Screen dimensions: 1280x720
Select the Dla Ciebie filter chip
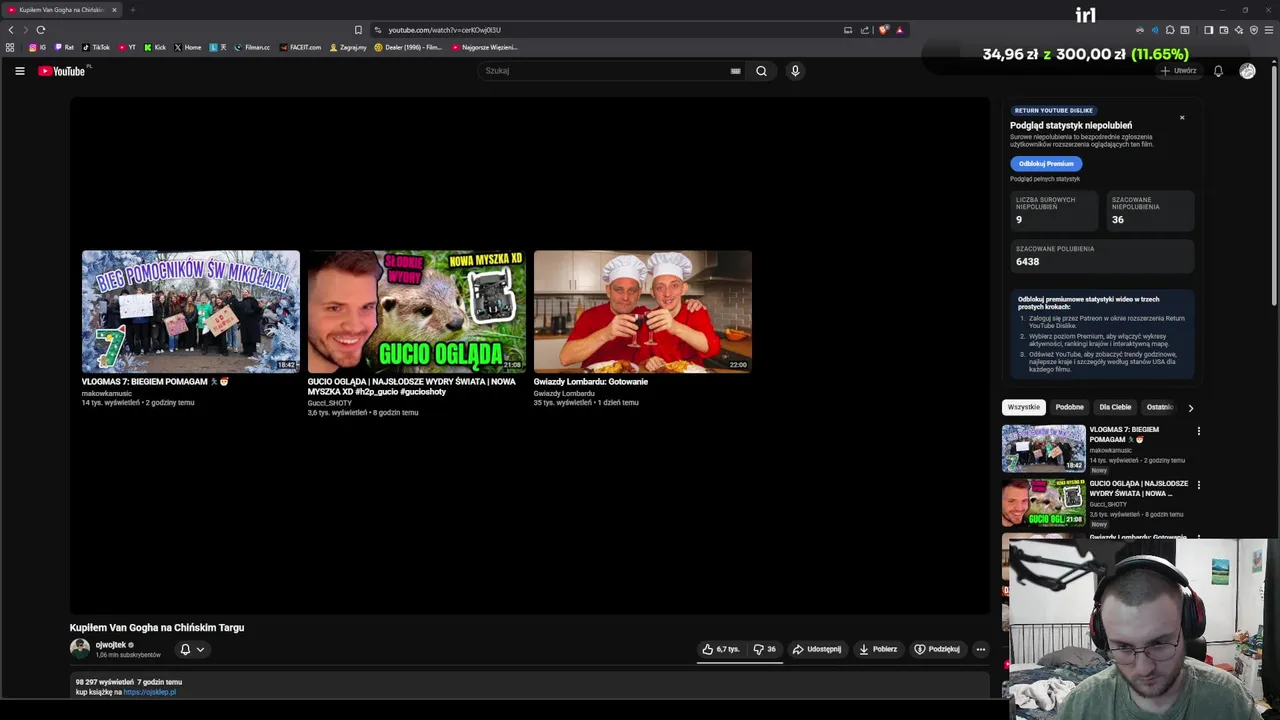(x=1115, y=407)
